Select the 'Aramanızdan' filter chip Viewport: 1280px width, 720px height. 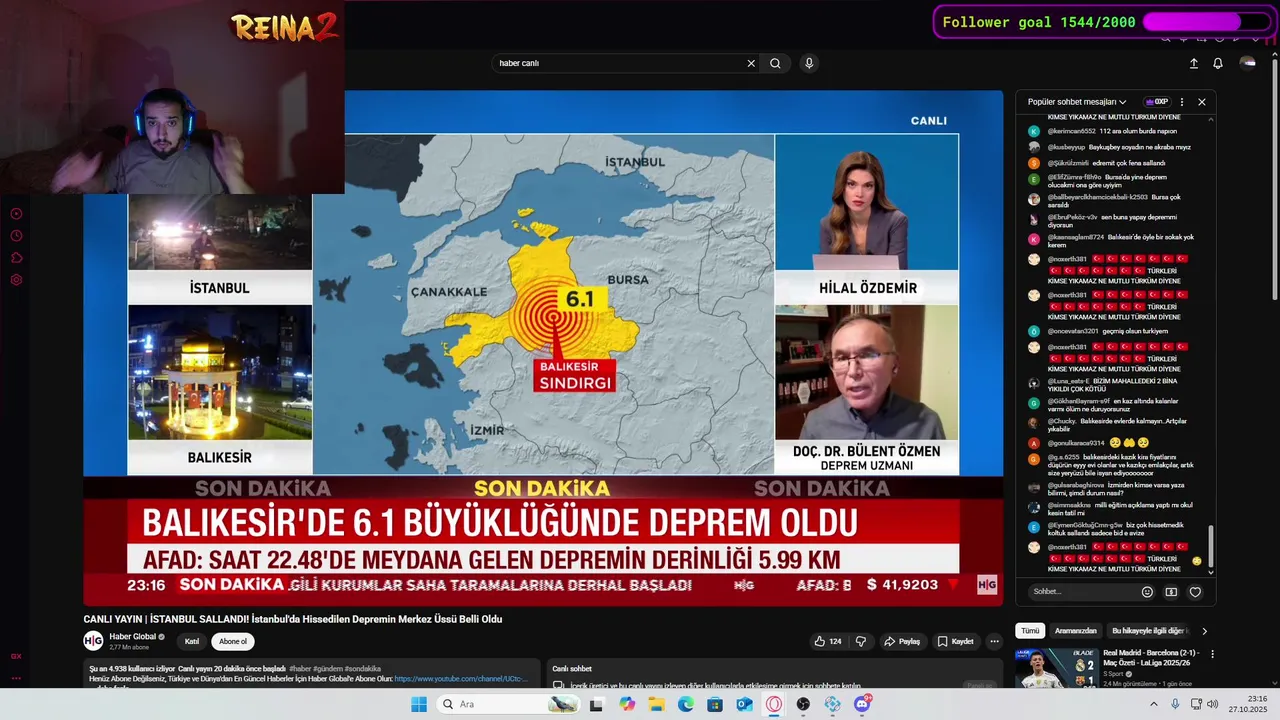point(1076,631)
